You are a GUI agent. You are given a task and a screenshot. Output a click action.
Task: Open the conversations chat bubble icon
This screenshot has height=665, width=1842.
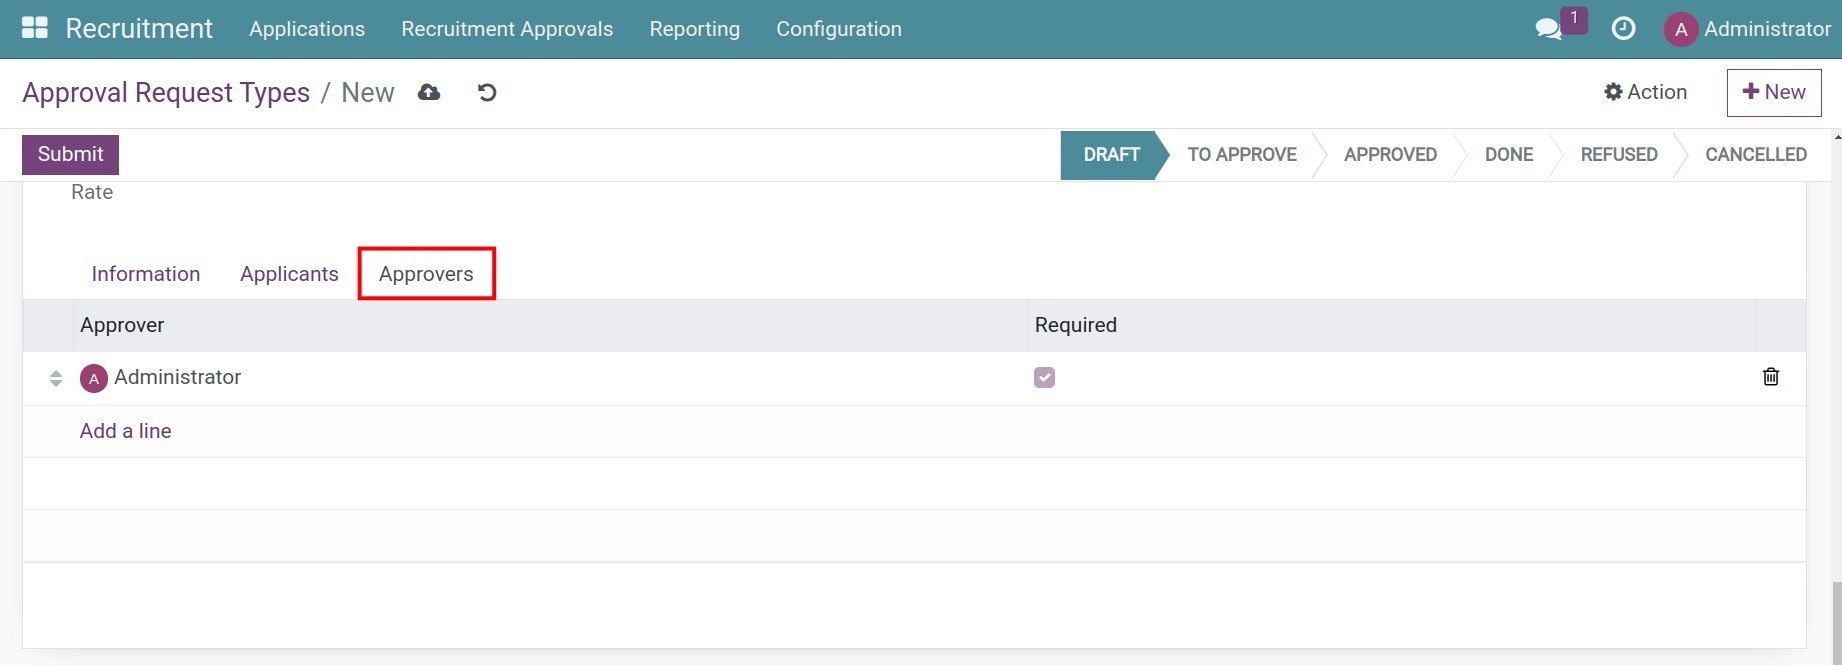[1548, 29]
